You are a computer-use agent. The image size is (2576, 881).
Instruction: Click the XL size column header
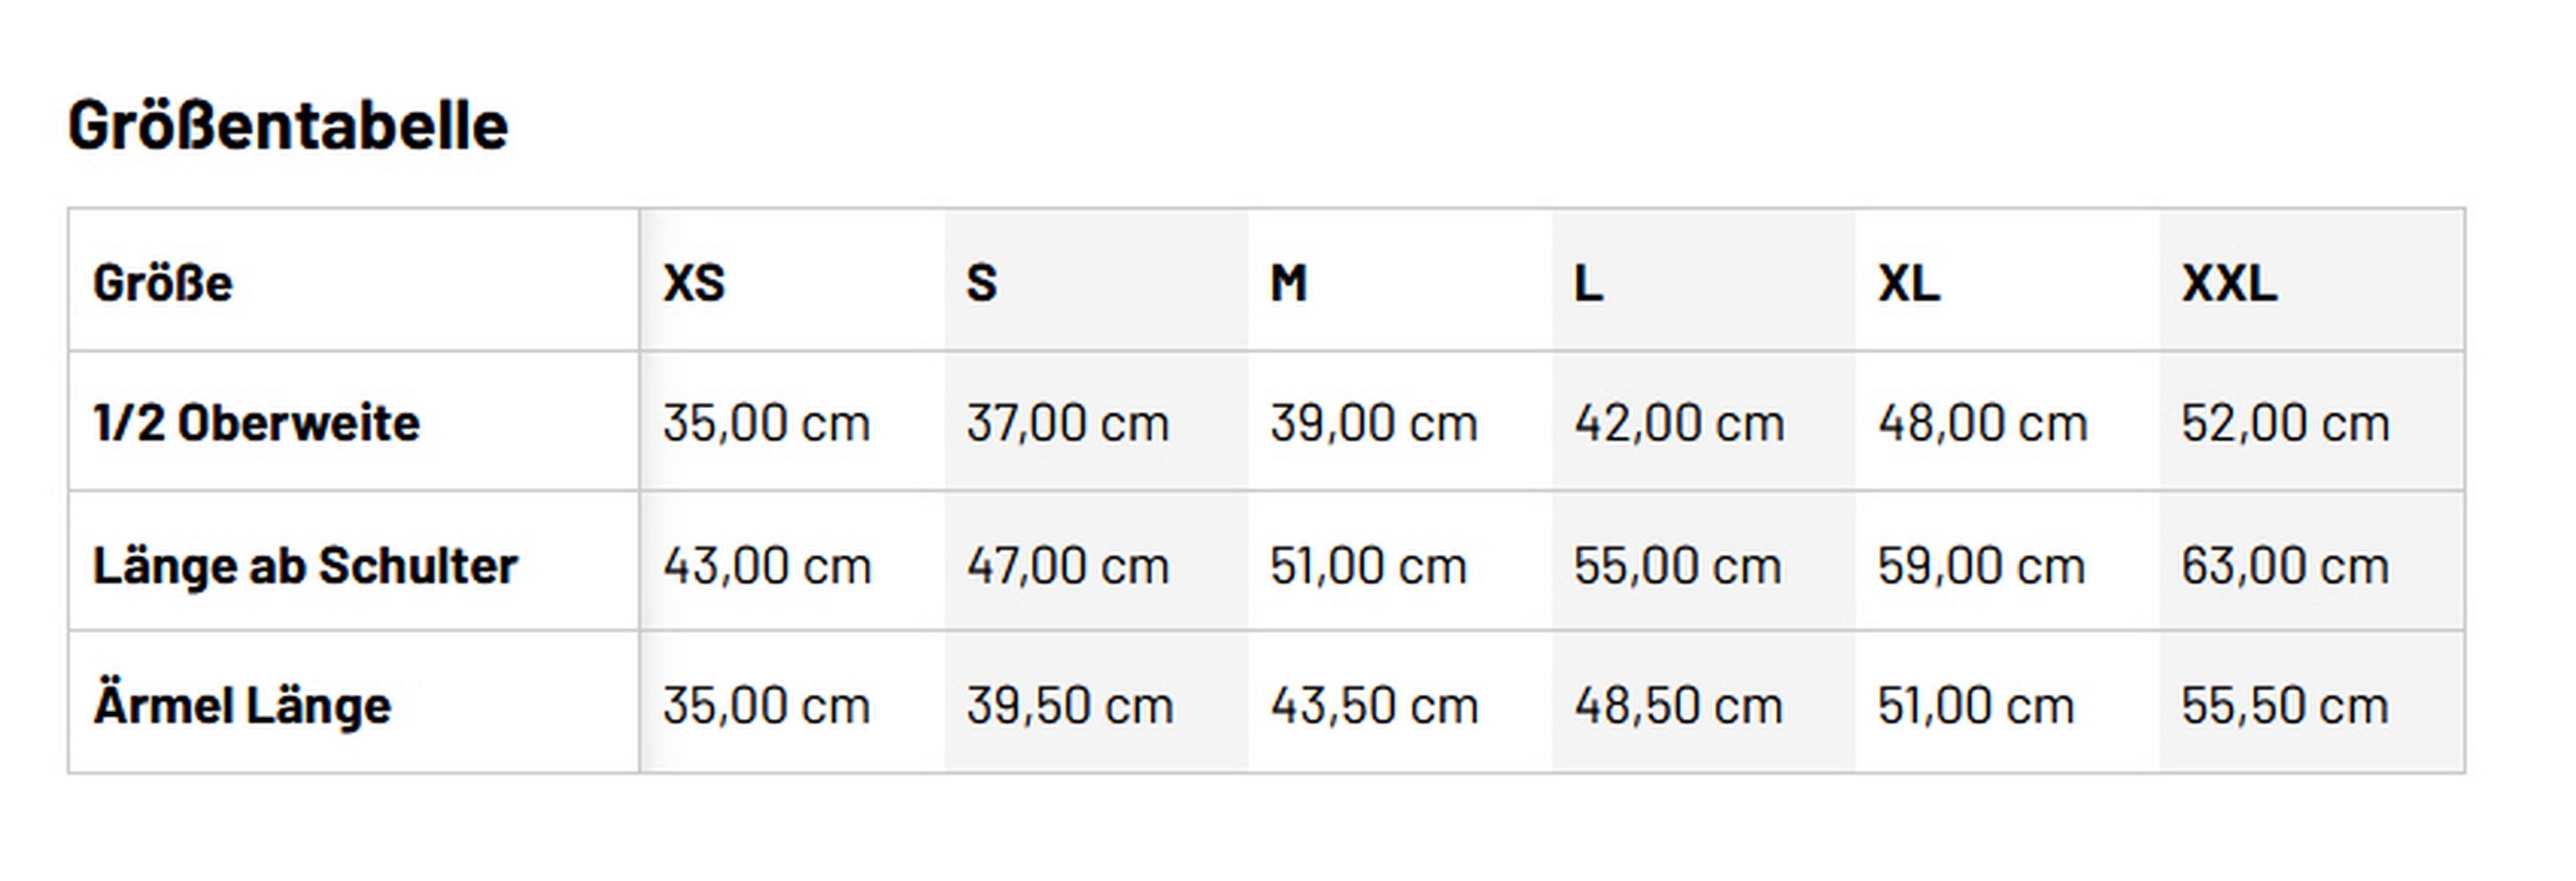1908,283
